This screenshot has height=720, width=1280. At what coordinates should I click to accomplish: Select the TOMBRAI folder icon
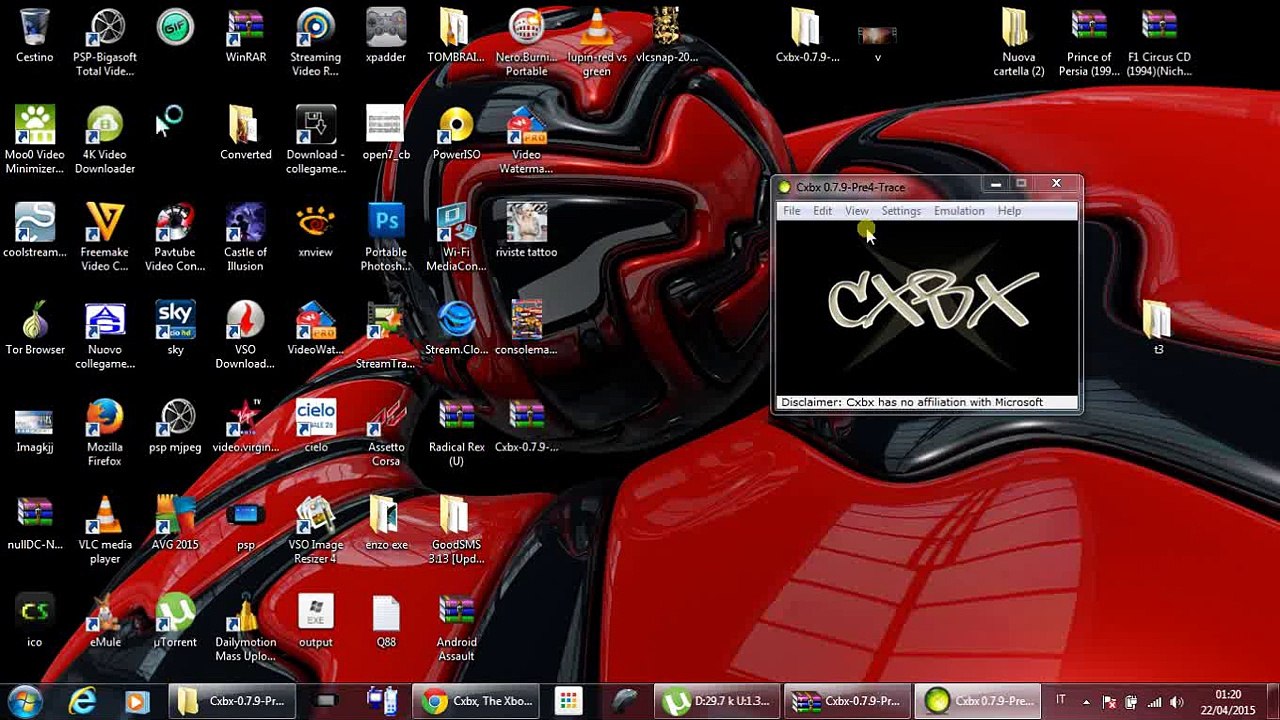click(456, 37)
